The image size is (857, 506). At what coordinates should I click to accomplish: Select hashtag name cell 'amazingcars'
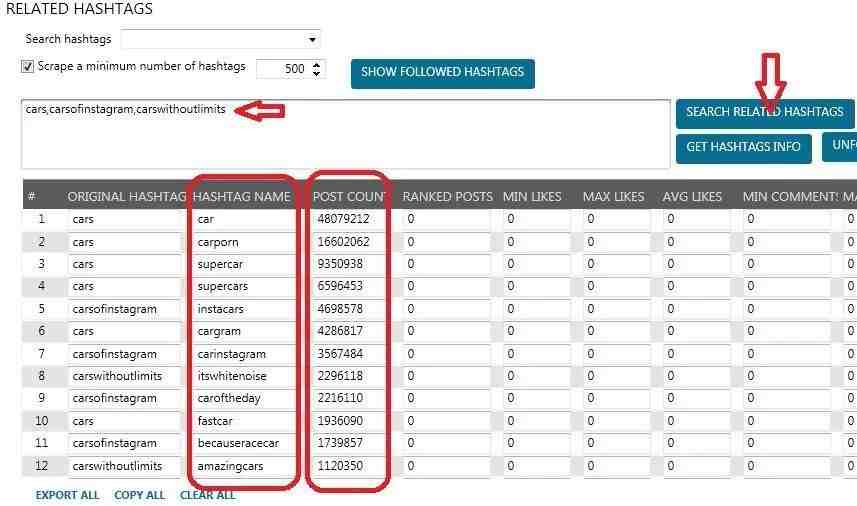pos(243,466)
